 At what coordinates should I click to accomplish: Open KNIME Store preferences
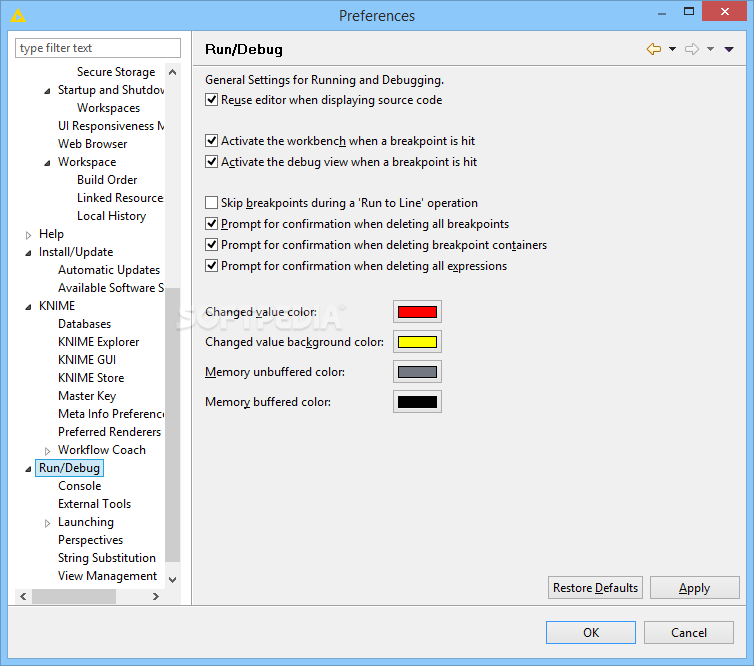[91, 377]
